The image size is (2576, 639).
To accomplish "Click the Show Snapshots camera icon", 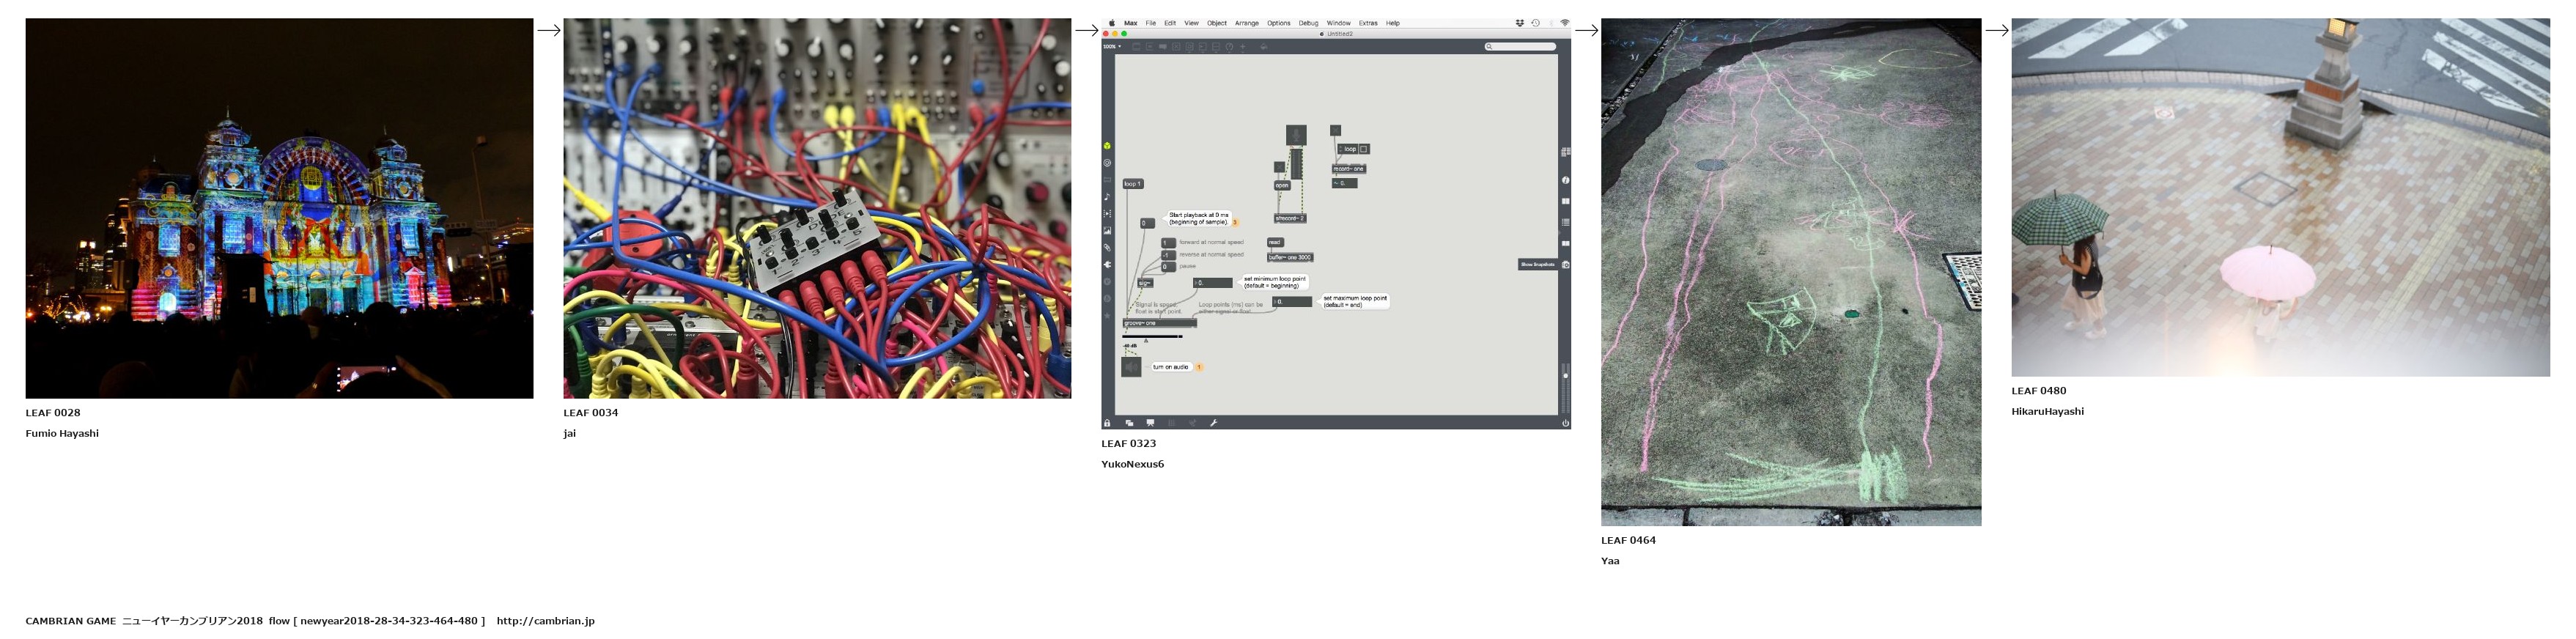I will point(1565,265).
